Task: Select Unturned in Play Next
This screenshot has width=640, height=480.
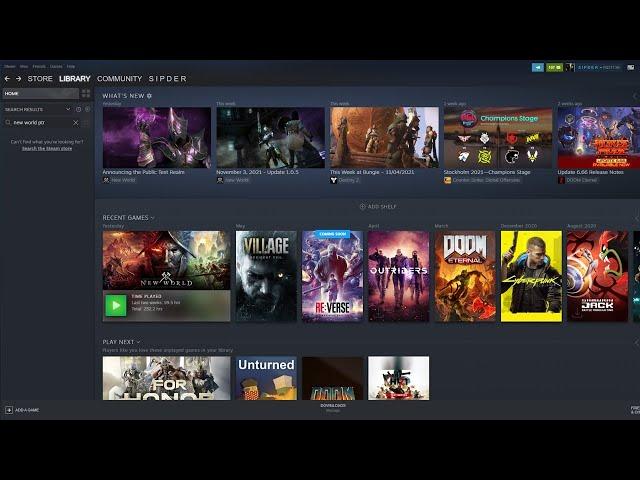Action: pos(266,378)
